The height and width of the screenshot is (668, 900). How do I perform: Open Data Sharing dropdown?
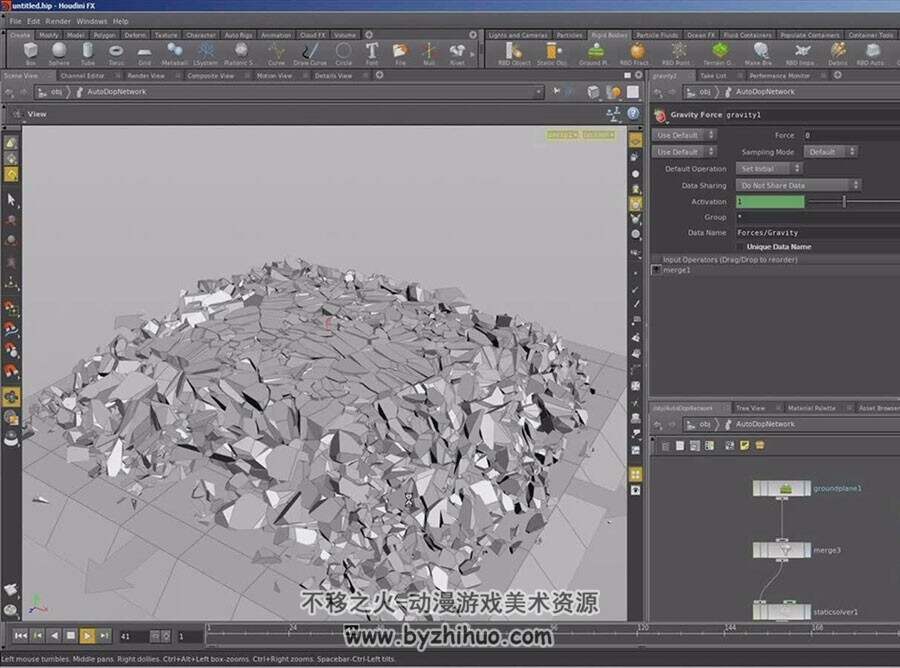point(798,185)
